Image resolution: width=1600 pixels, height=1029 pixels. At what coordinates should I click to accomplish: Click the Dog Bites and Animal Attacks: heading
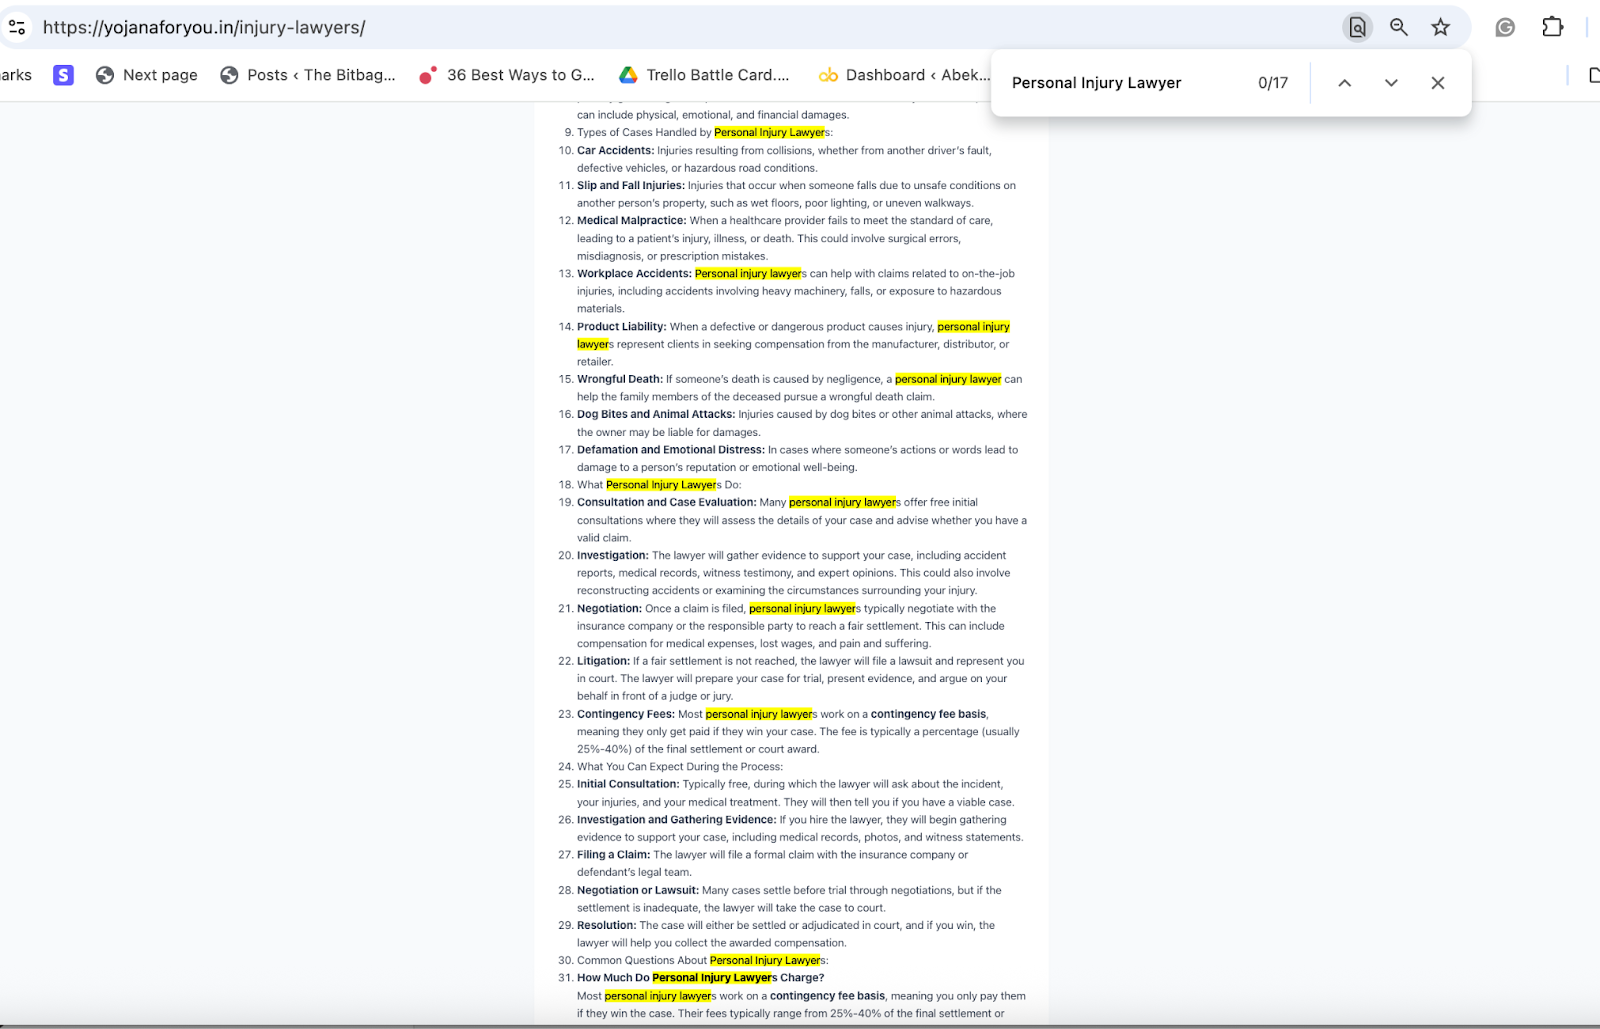[x=656, y=414]
